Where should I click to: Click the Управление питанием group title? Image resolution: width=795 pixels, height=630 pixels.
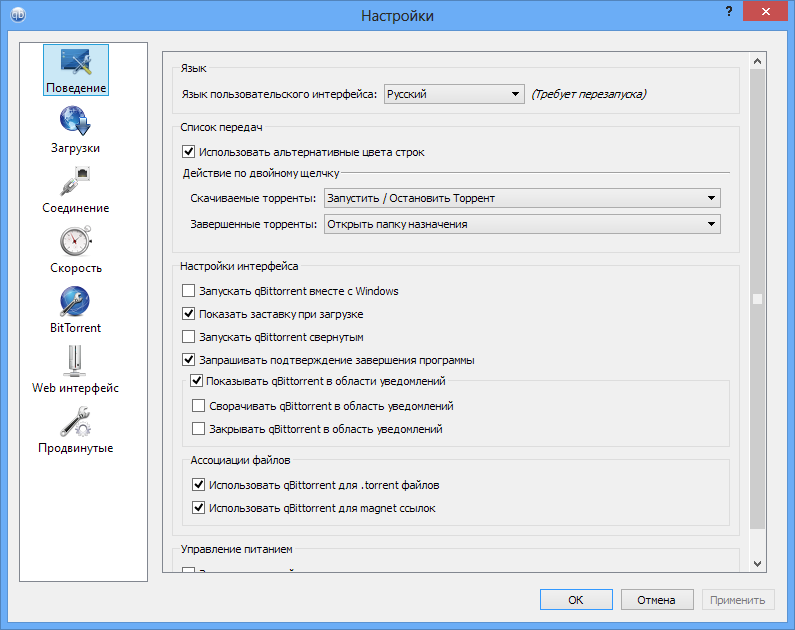237,549
